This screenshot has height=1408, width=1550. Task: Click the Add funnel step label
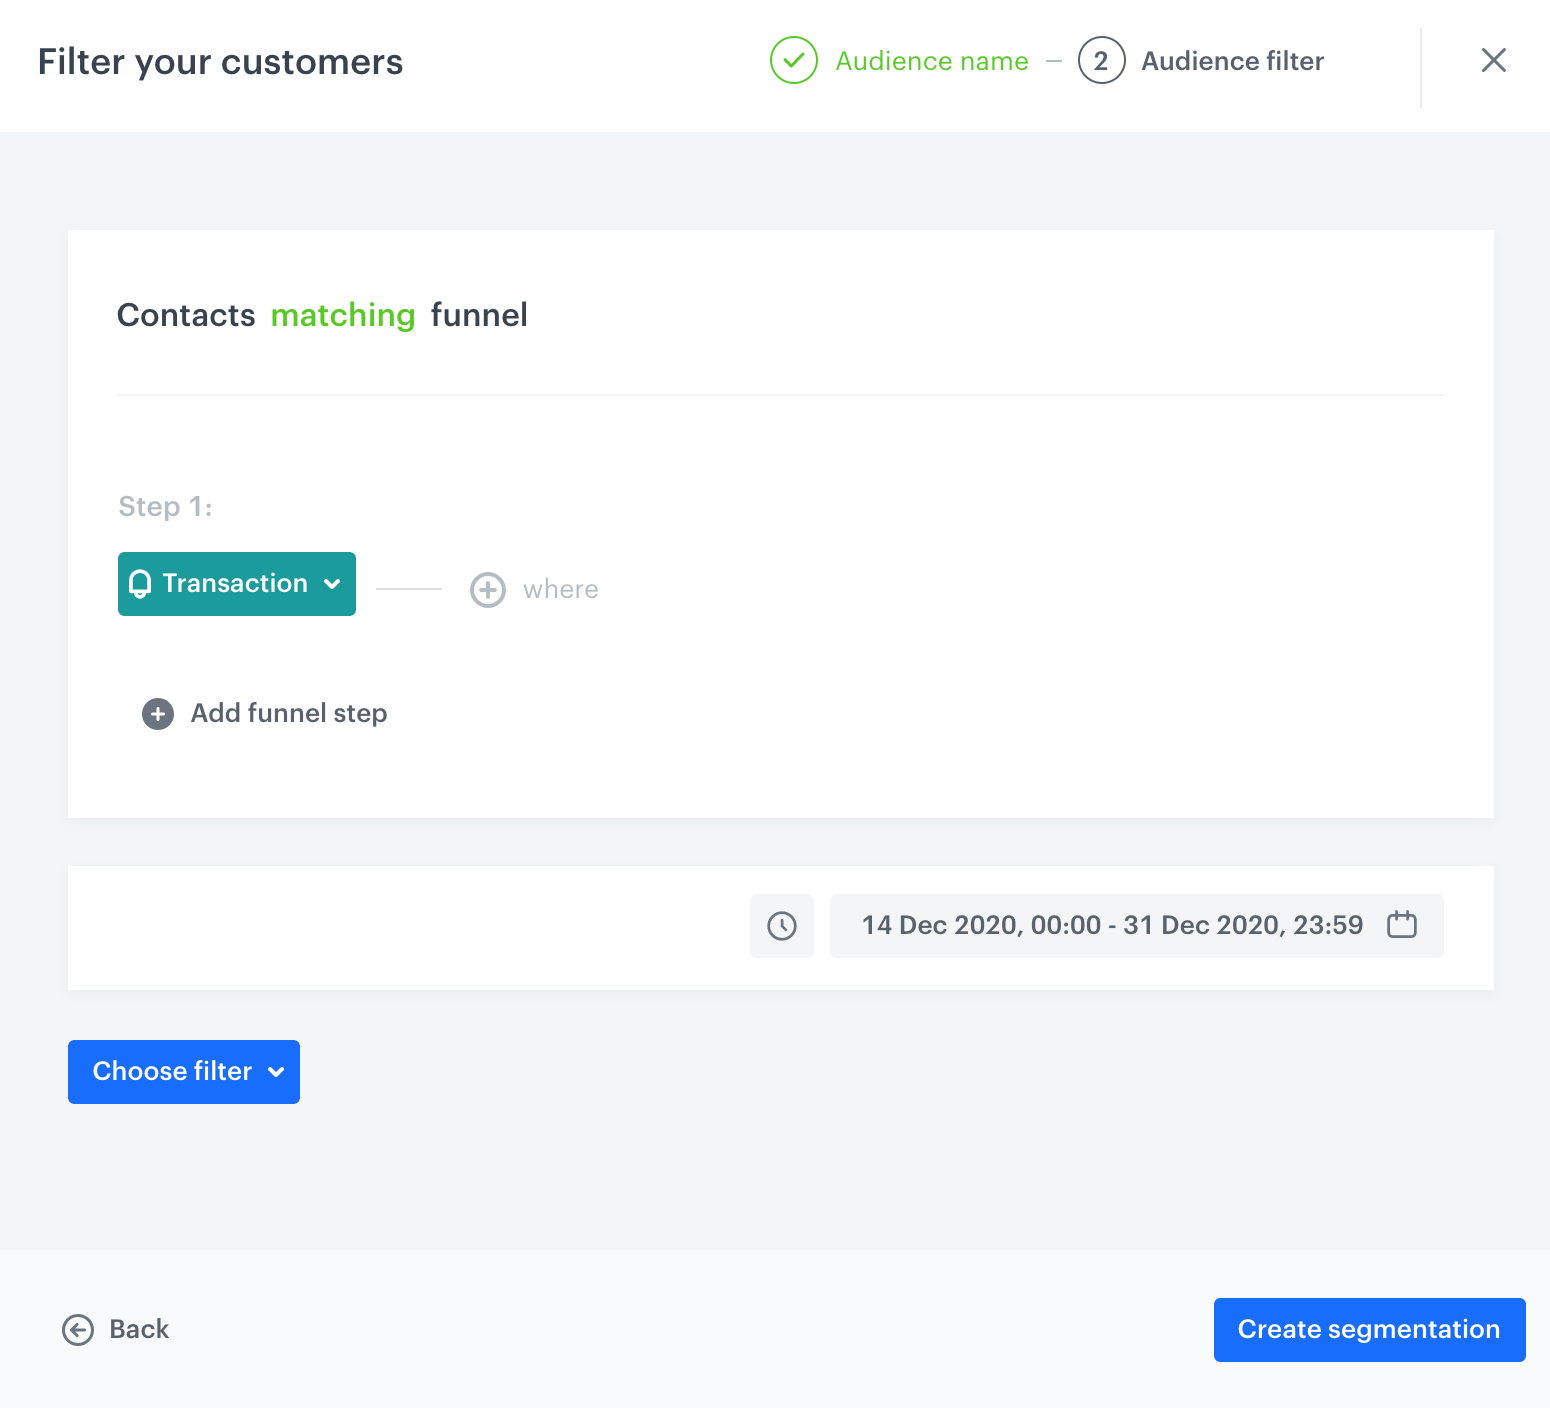(289, 714)
